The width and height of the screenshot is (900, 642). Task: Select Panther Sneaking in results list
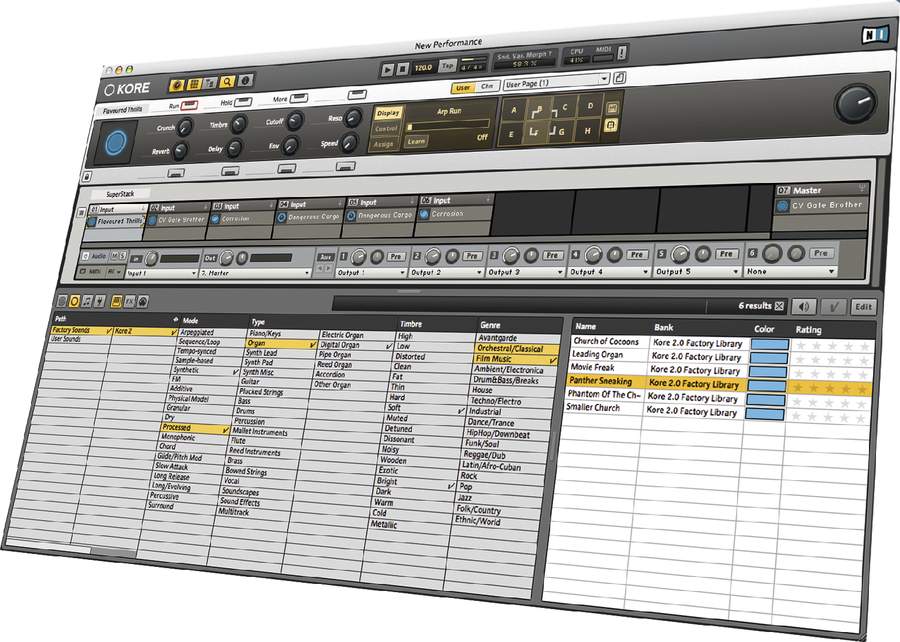pos(719,385)
